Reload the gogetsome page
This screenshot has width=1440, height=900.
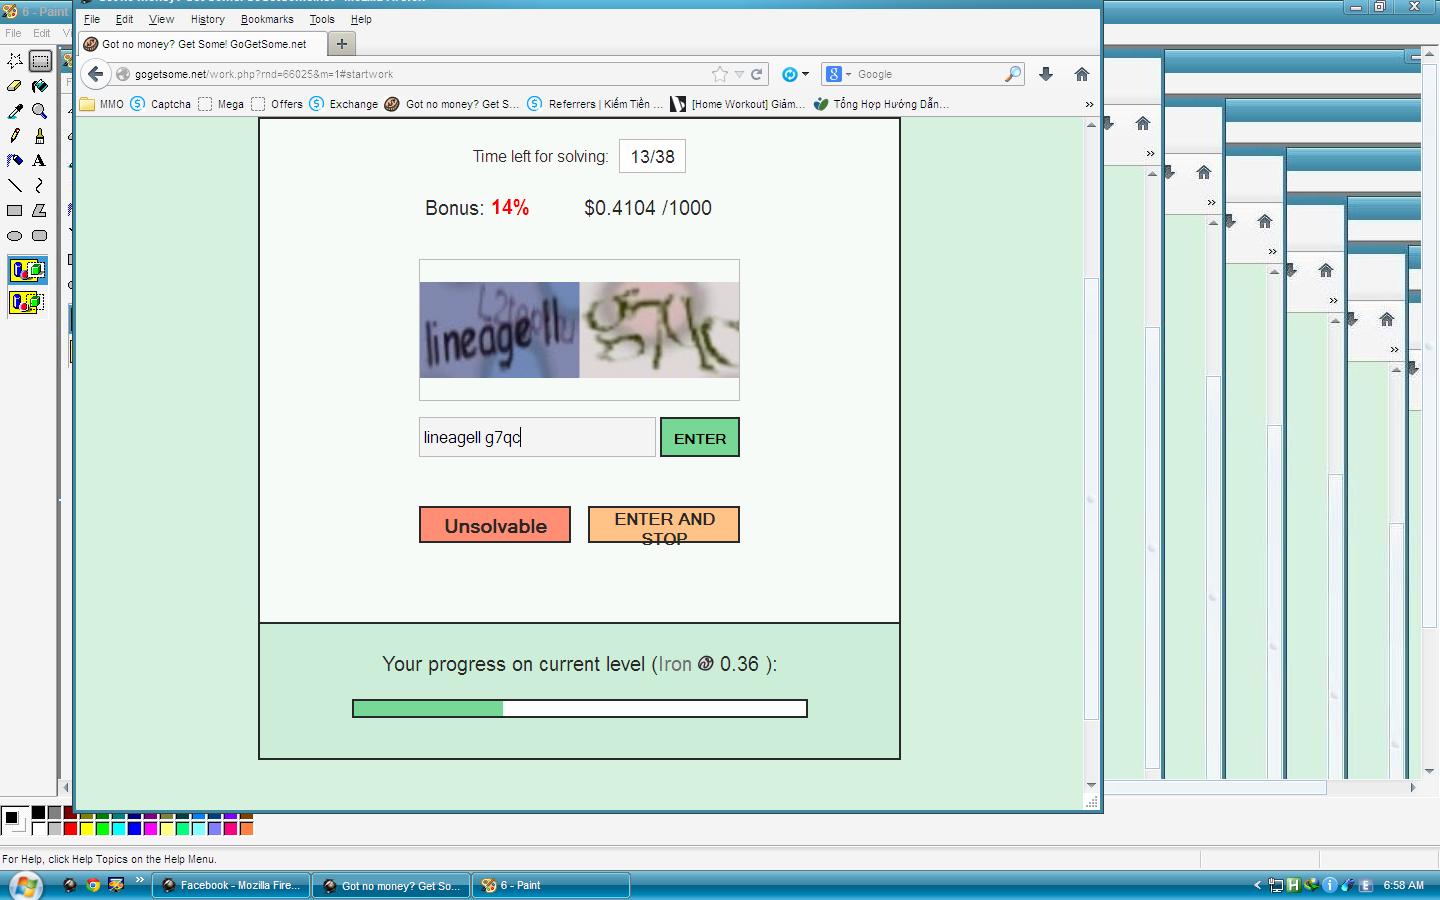(x=757, y=74)
